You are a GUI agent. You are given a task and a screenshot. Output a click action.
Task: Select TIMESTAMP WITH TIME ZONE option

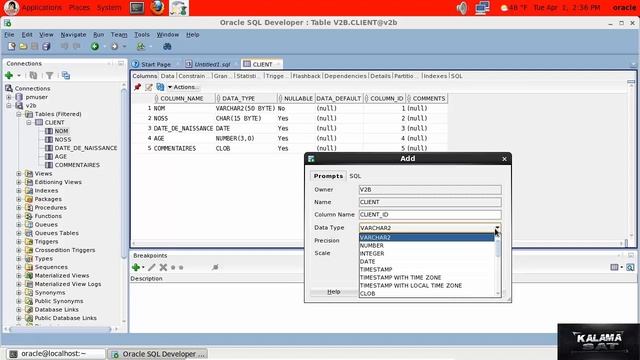click(x=426, y=277)
